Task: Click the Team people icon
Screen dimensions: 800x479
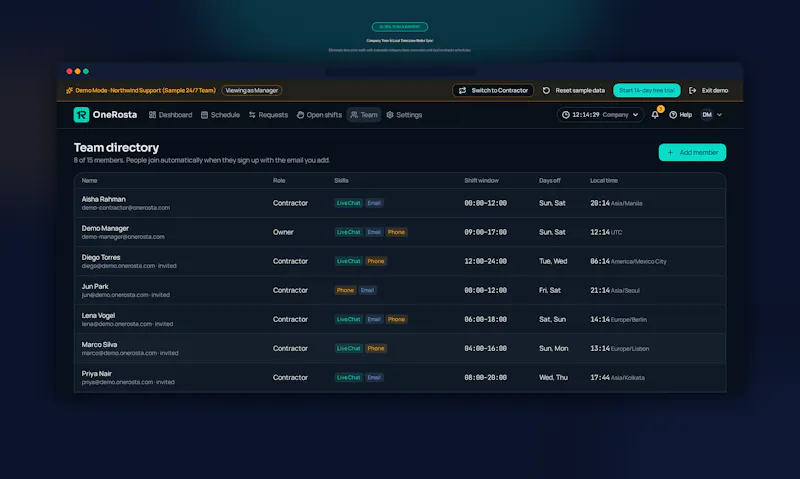Action: 354,115
